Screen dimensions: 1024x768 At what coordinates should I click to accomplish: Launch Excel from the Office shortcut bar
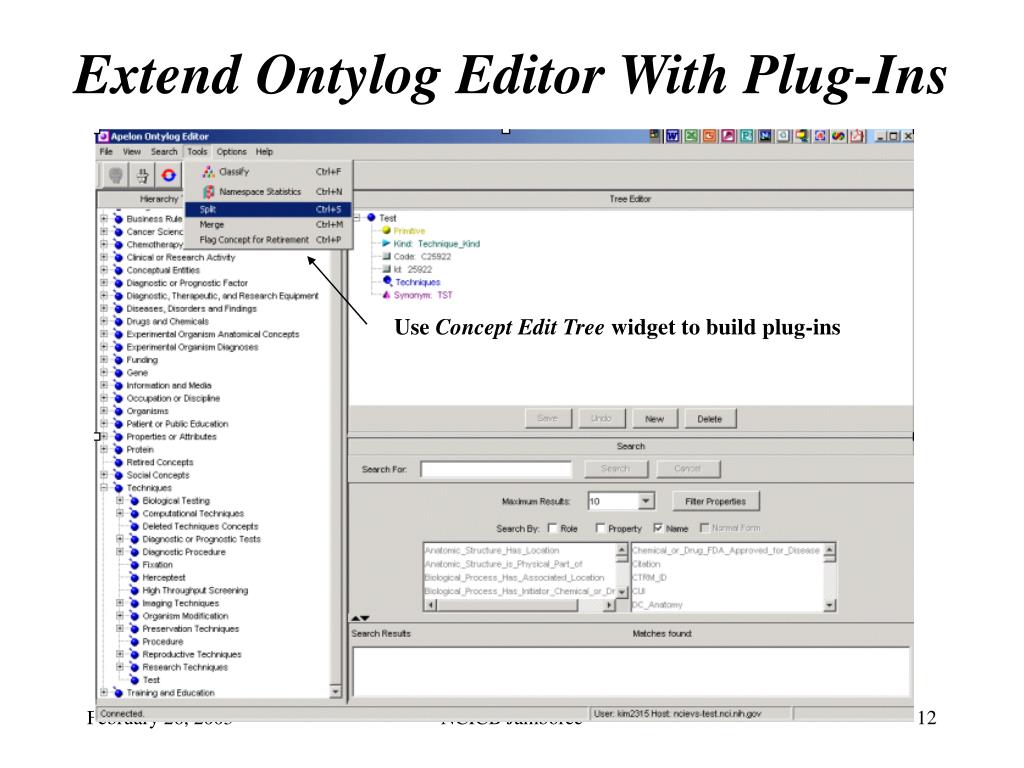691,136
